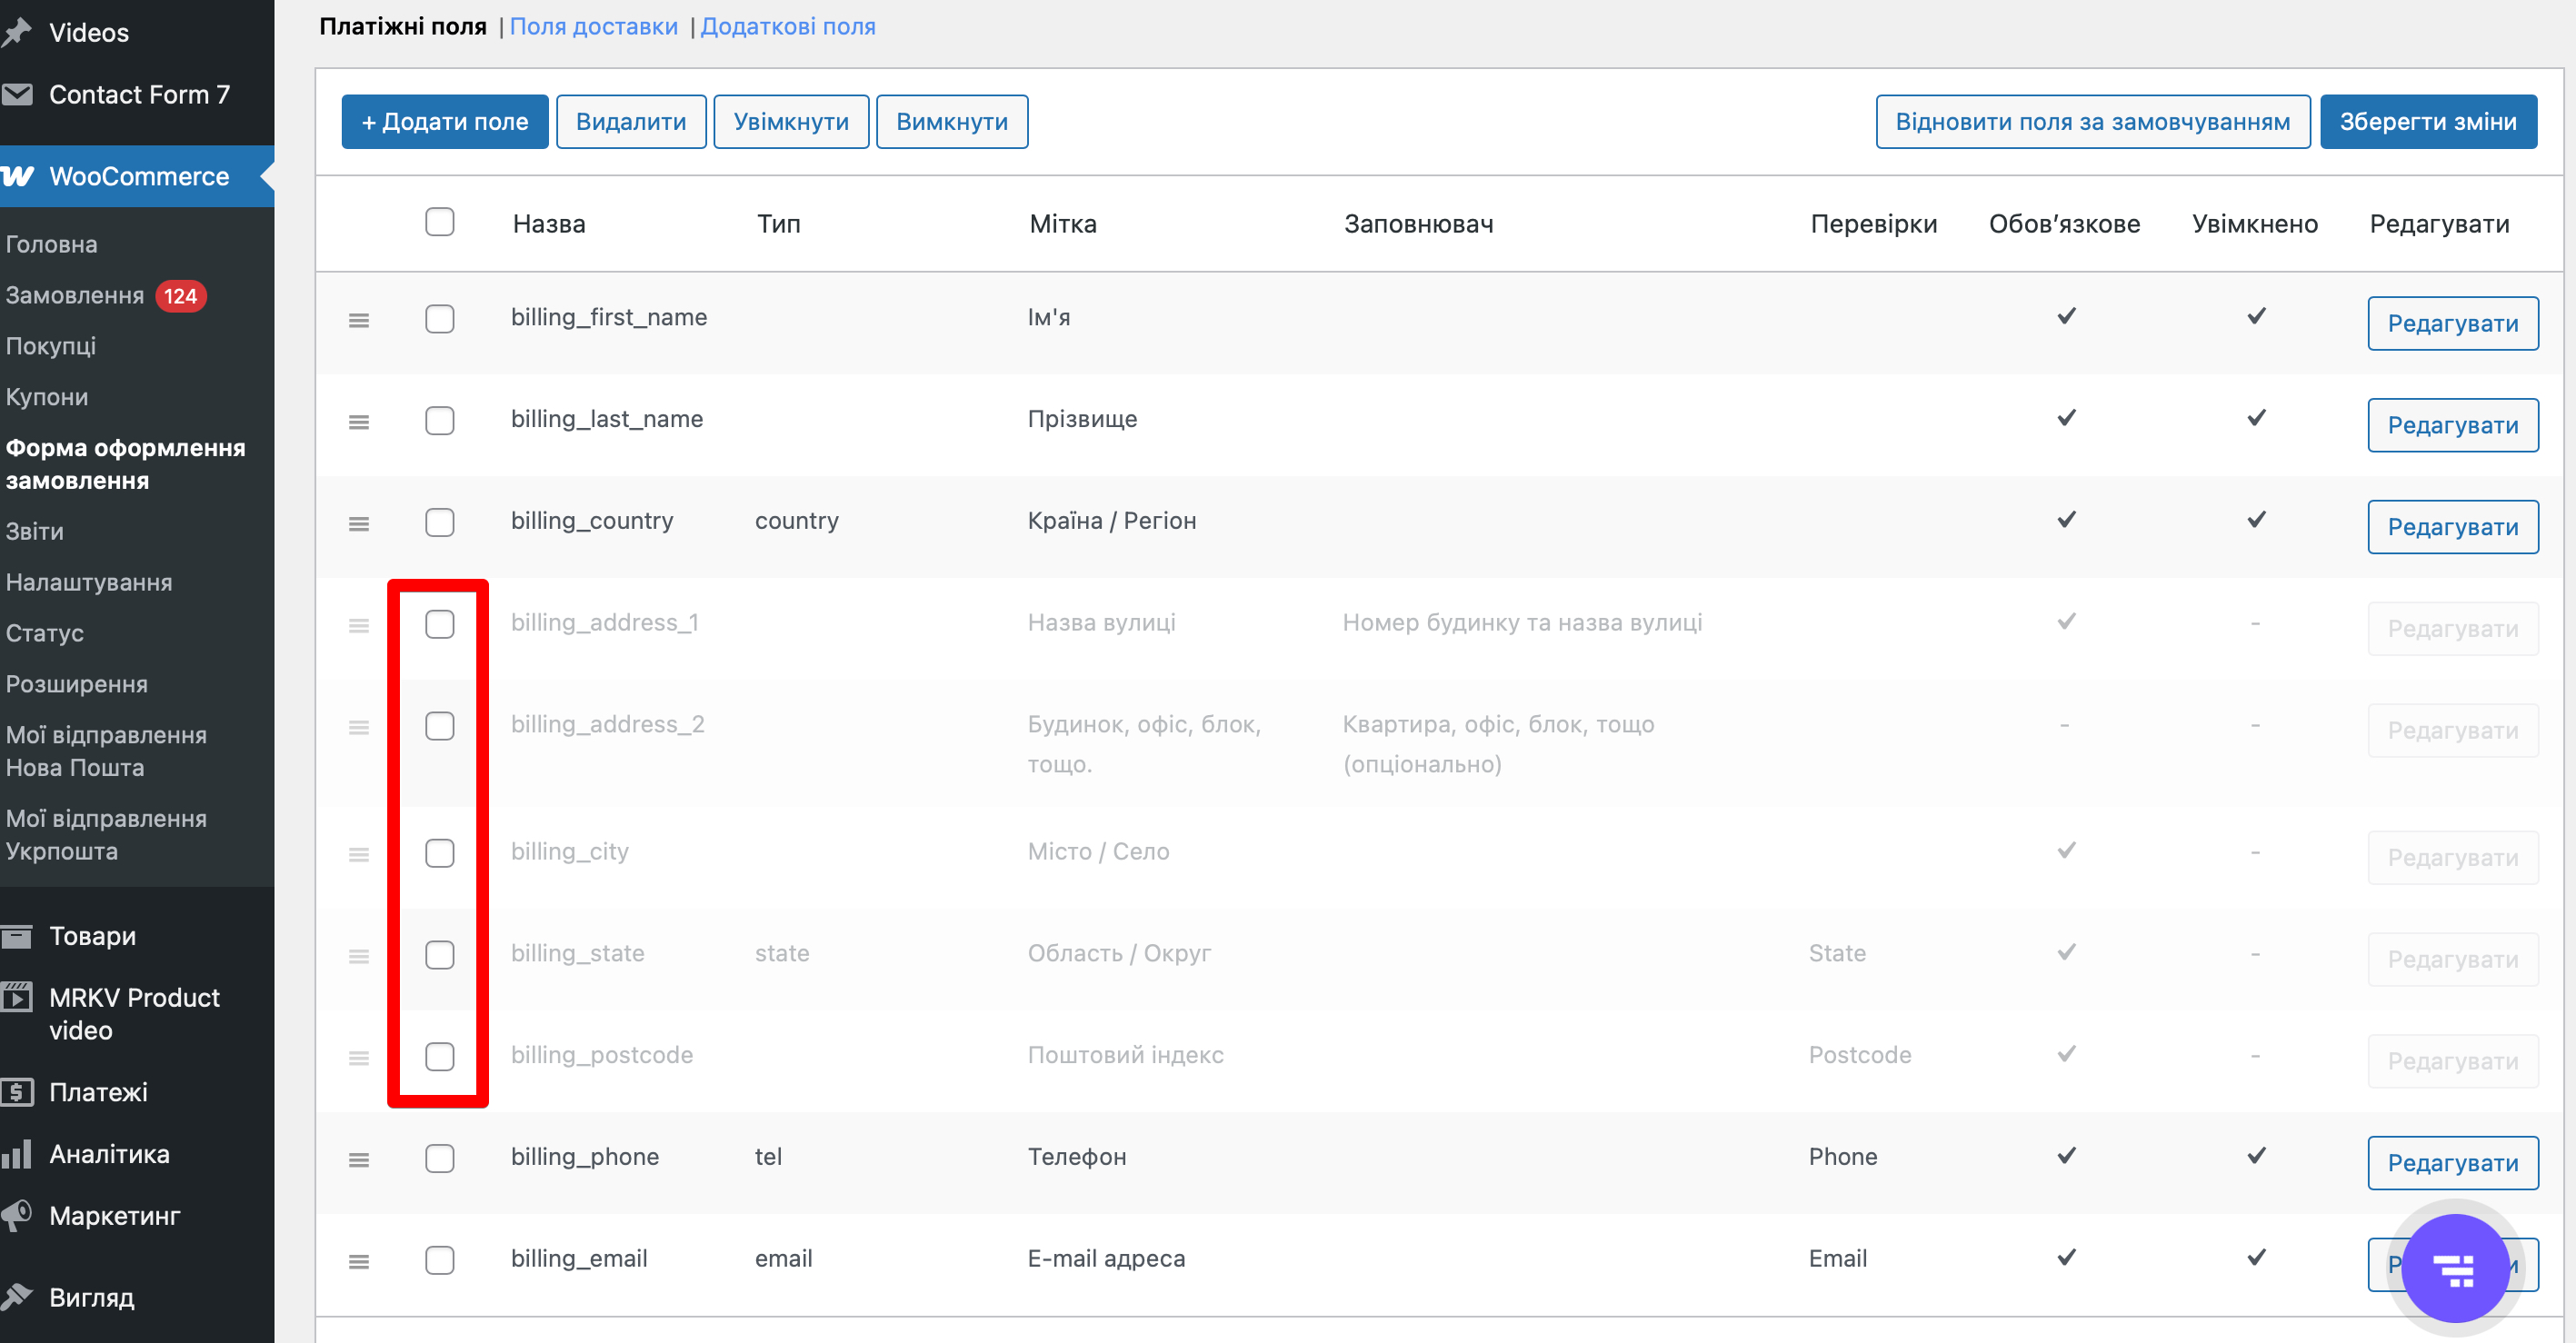Click the drag handle for billing_phone row
Screen dimensions: 2576x1343
tap(359, 1160)
